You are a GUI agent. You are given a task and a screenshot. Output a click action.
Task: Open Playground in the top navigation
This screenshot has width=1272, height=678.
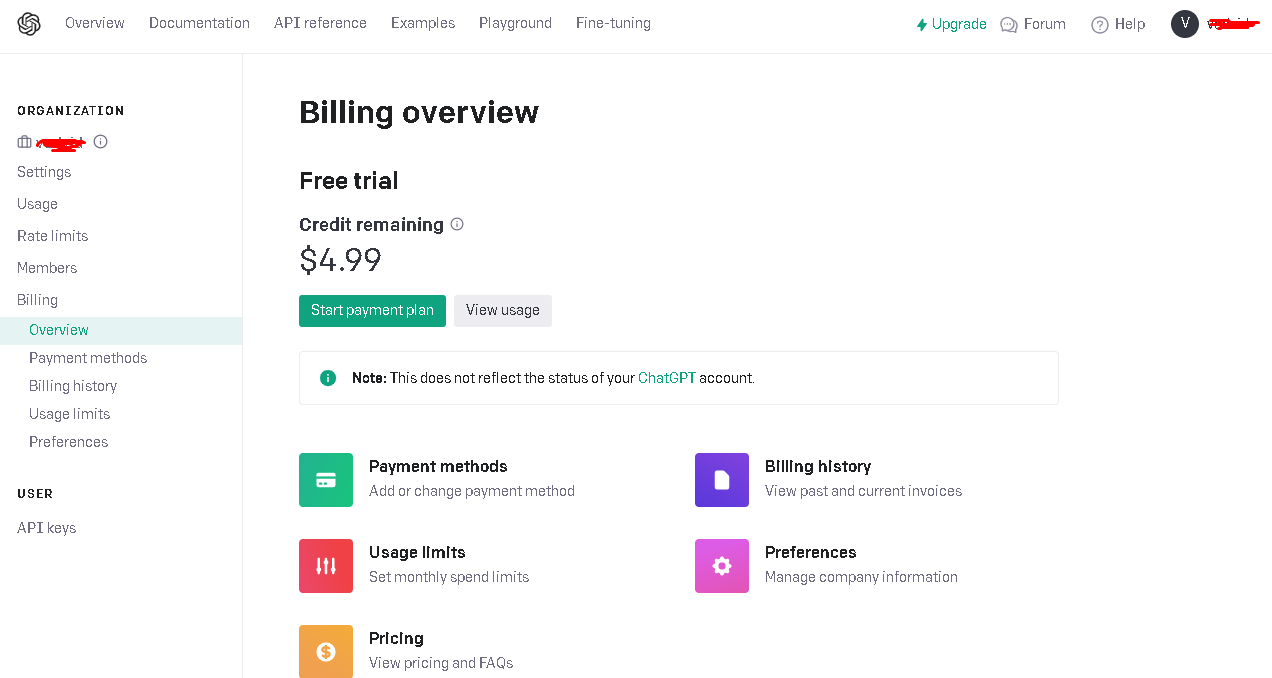point(515,23)
